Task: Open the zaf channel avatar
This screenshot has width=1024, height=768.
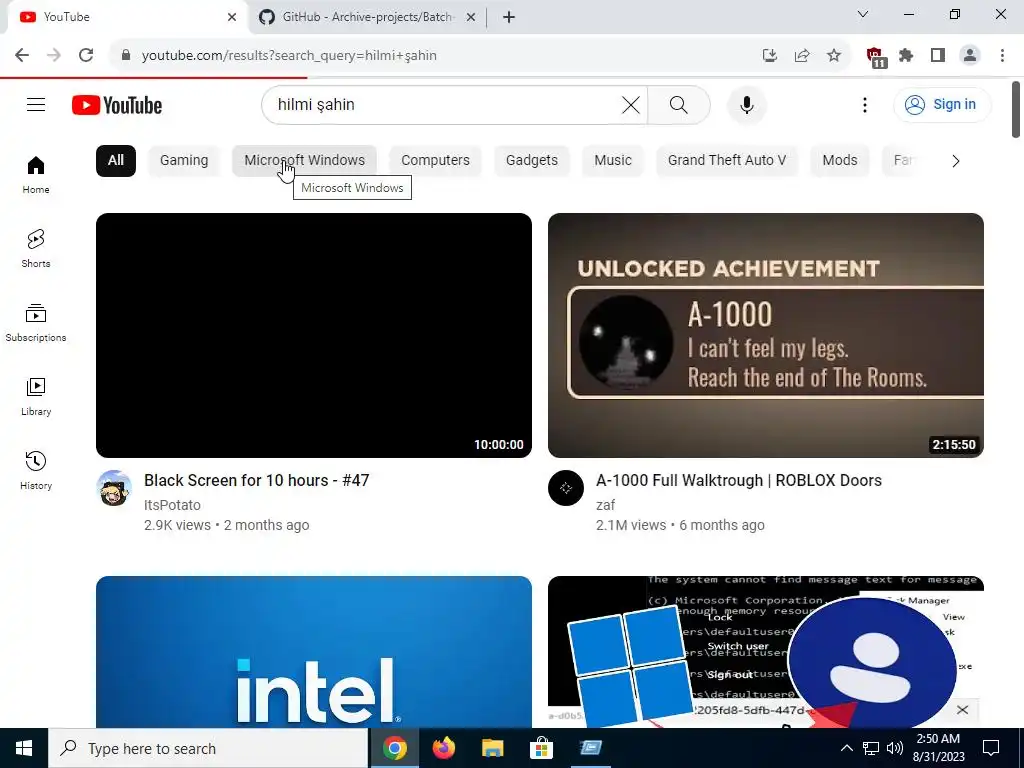Action: tap(566, 488)
